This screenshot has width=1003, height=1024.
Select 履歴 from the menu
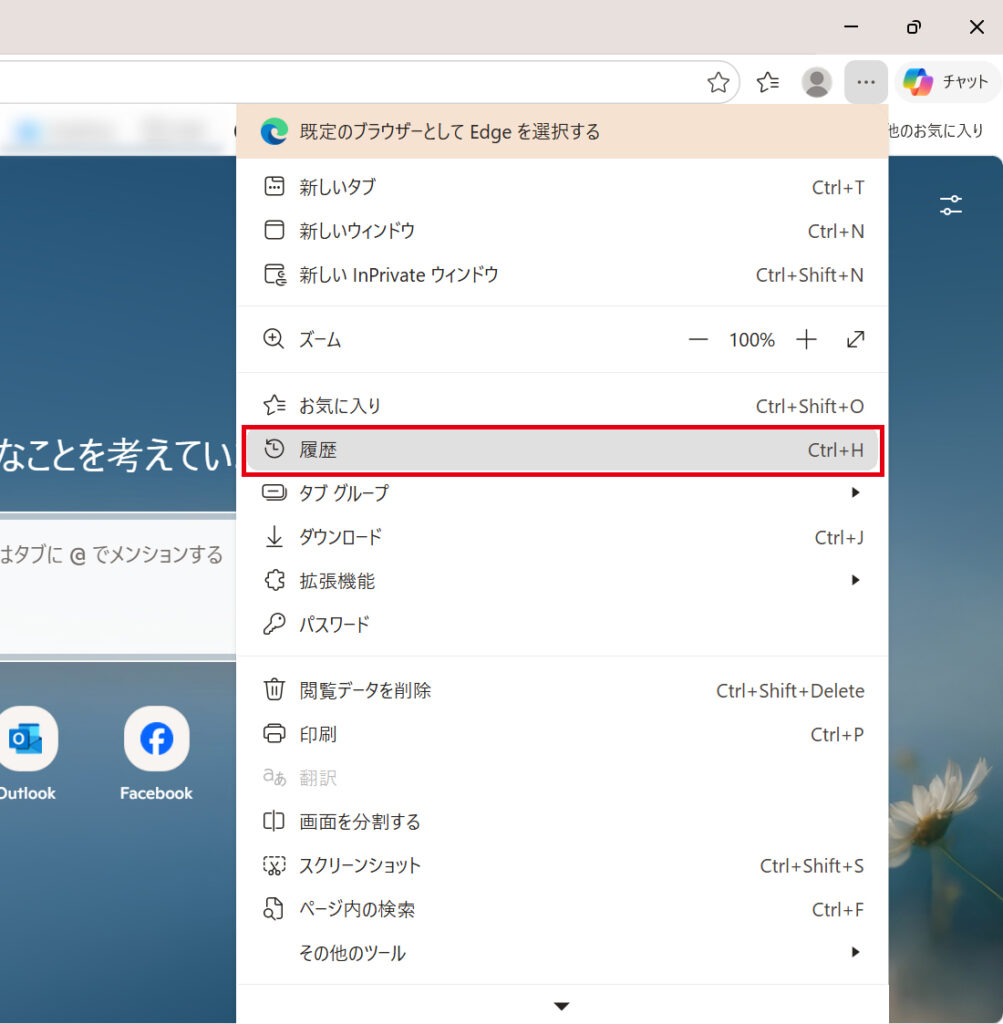click(562, 450)
